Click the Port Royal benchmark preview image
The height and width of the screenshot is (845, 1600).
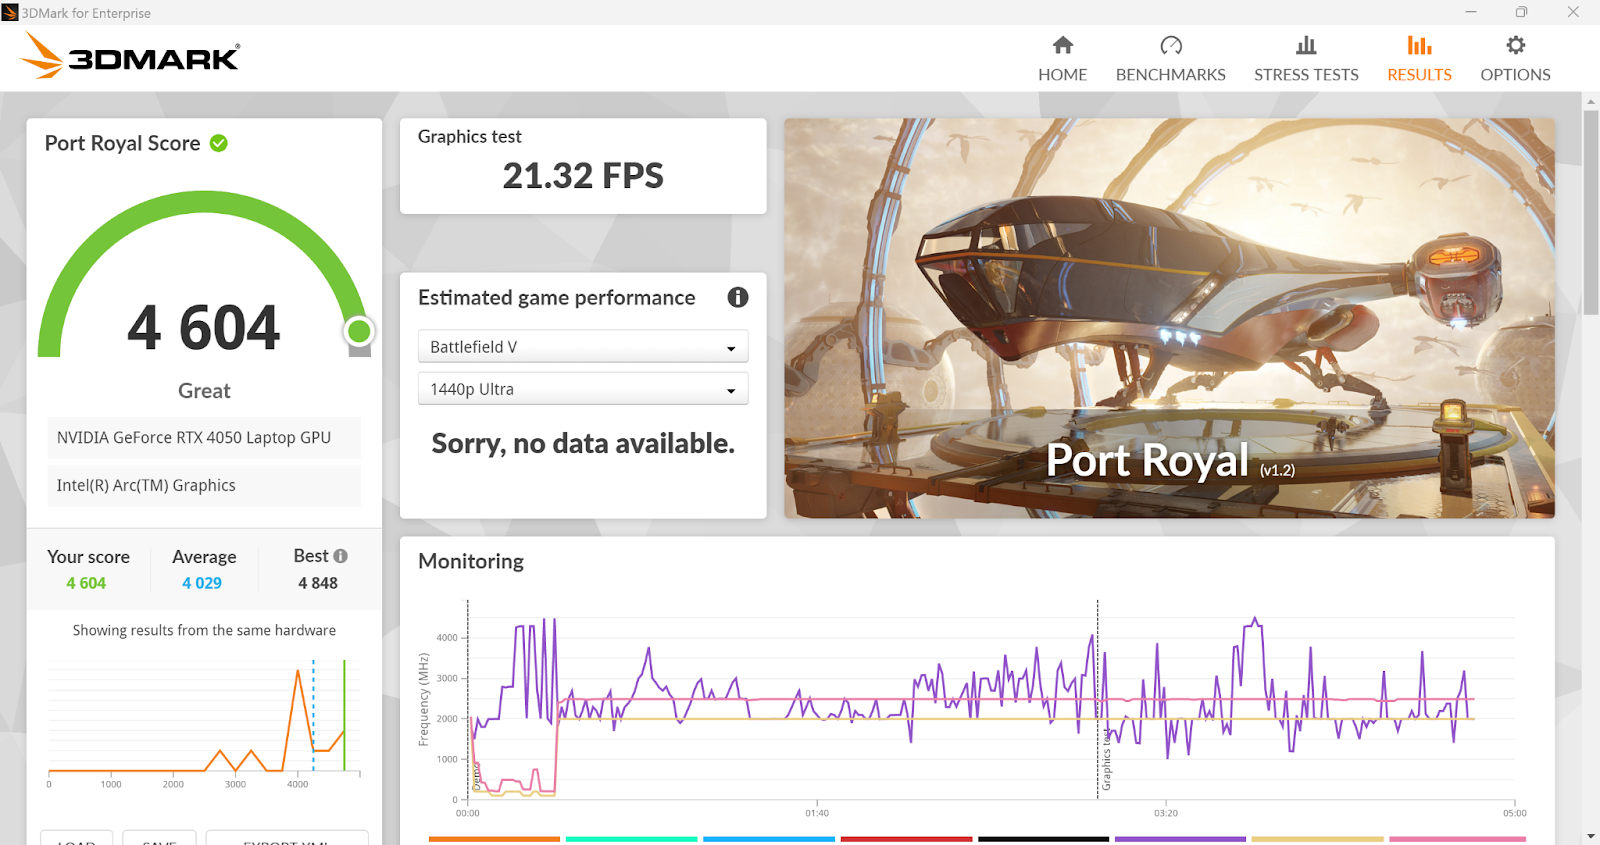1169,318
